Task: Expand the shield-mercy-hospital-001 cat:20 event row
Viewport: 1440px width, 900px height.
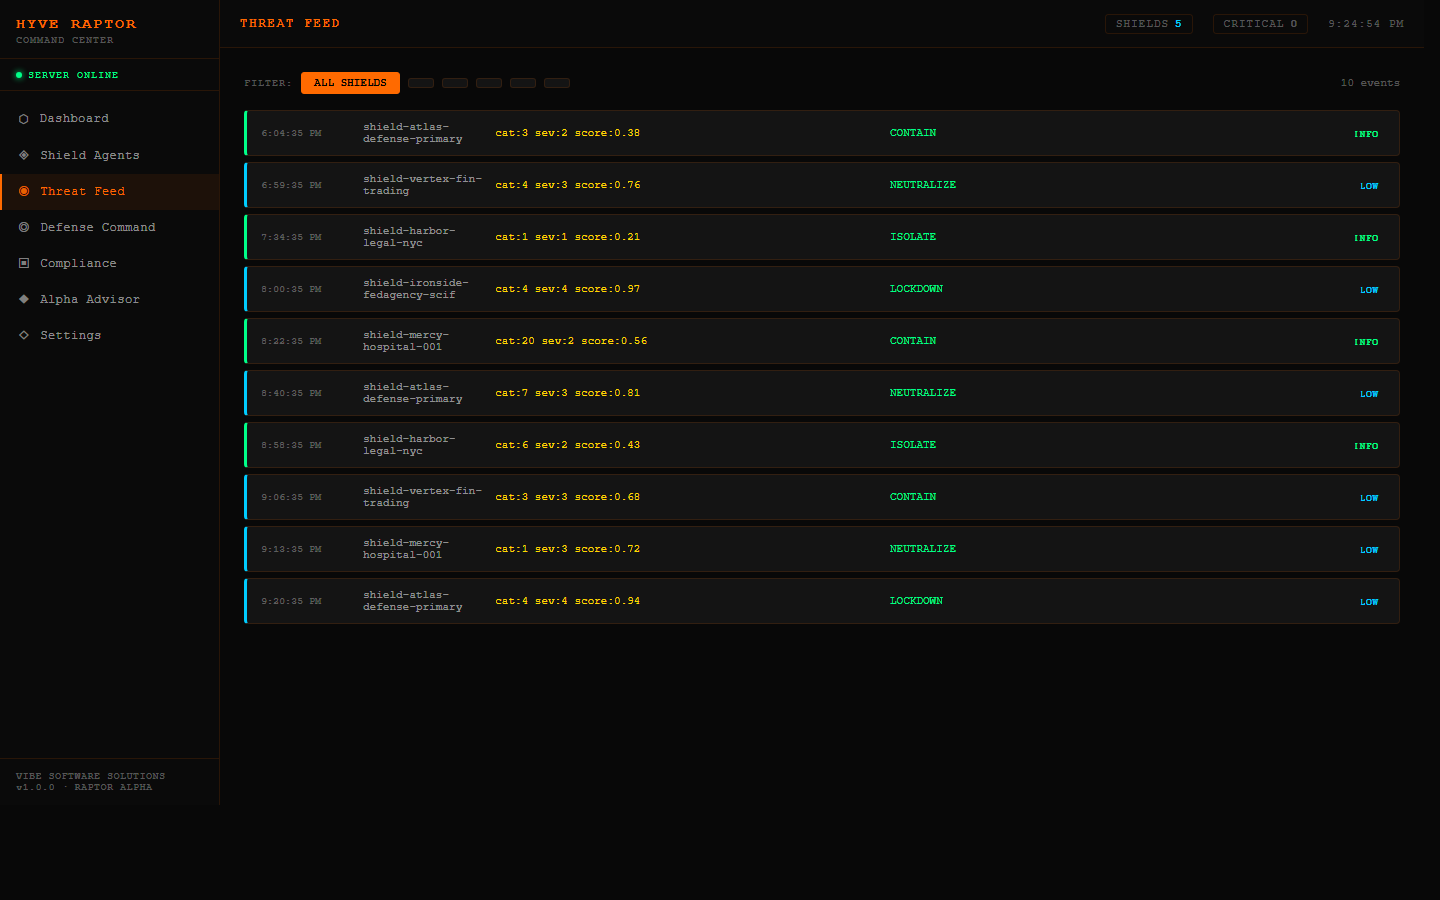Action: tap(822, 341)
